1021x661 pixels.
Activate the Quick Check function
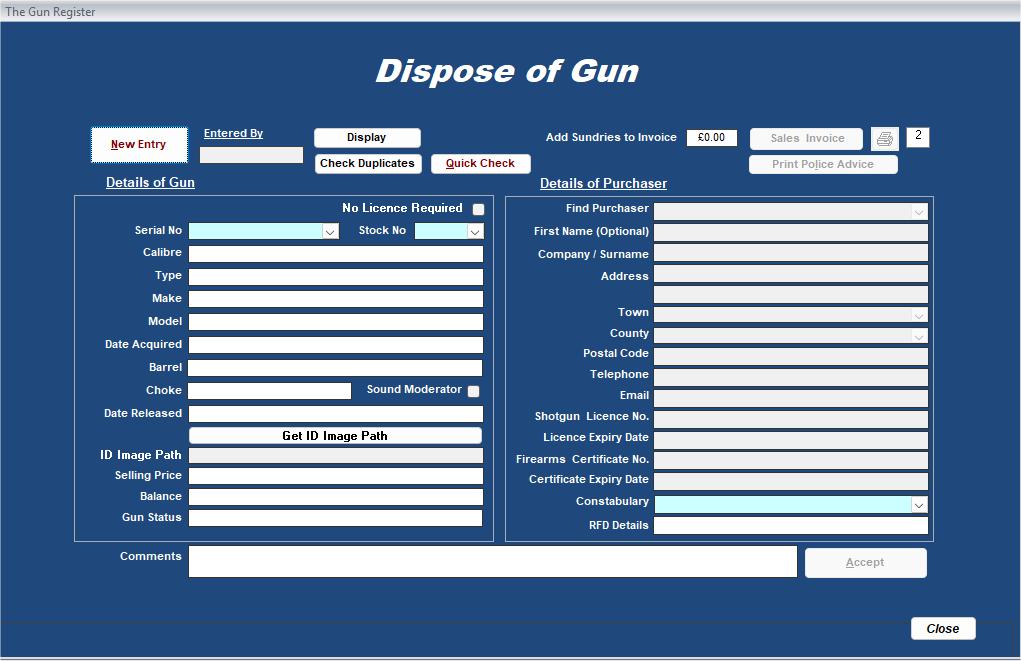pos(480,163)
